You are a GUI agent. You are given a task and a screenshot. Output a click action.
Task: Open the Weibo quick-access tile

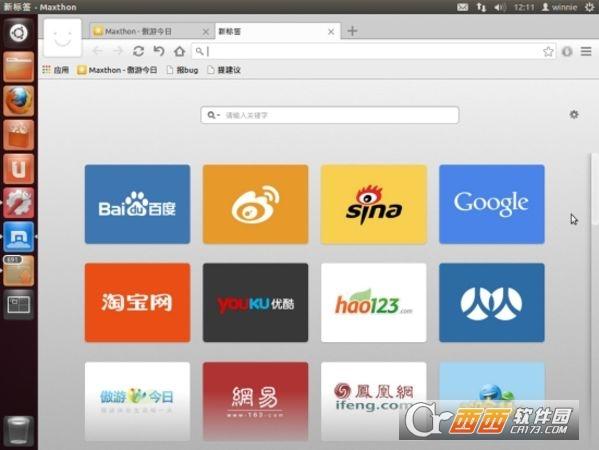256,204
